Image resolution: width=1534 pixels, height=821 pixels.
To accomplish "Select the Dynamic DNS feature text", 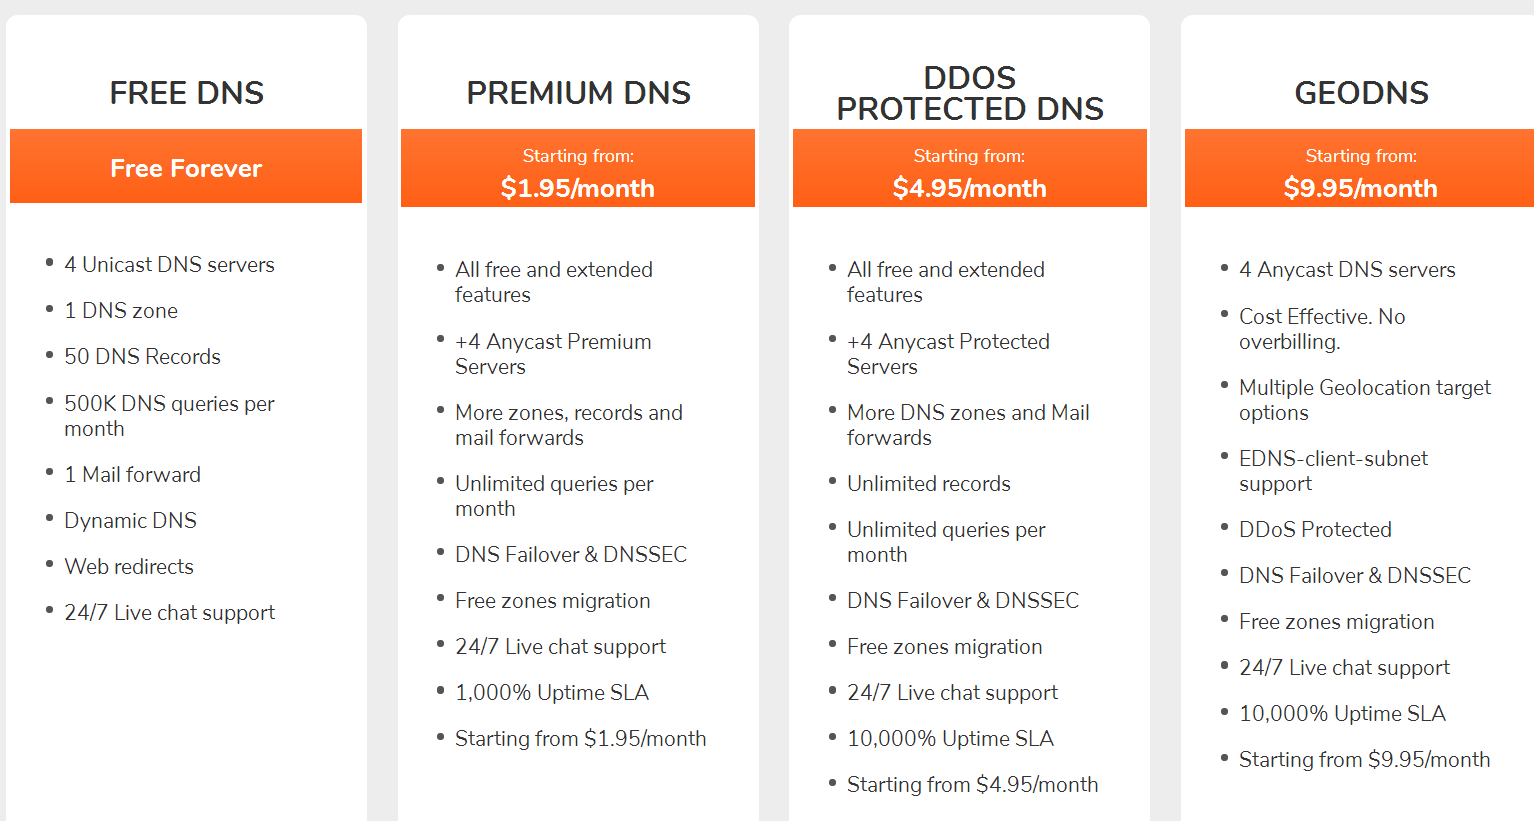I will click(130, 521).
